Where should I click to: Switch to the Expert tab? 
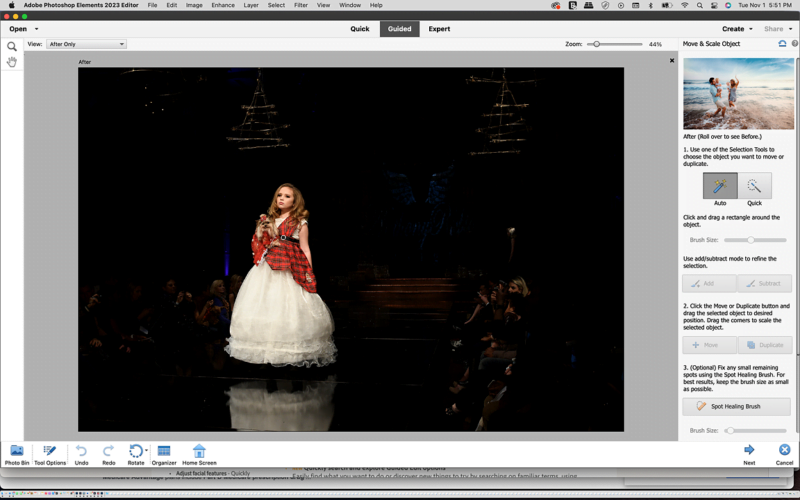tap(439, 29)
